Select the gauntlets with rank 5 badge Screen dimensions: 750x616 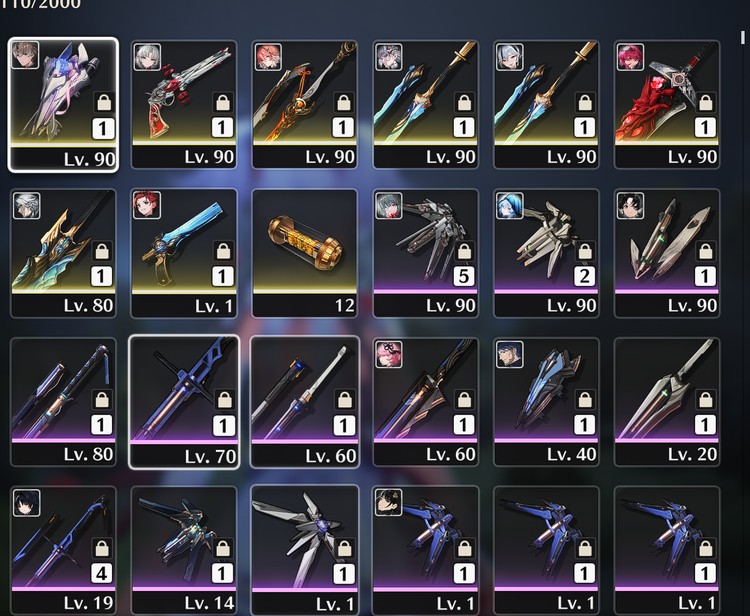pos(426,253)
